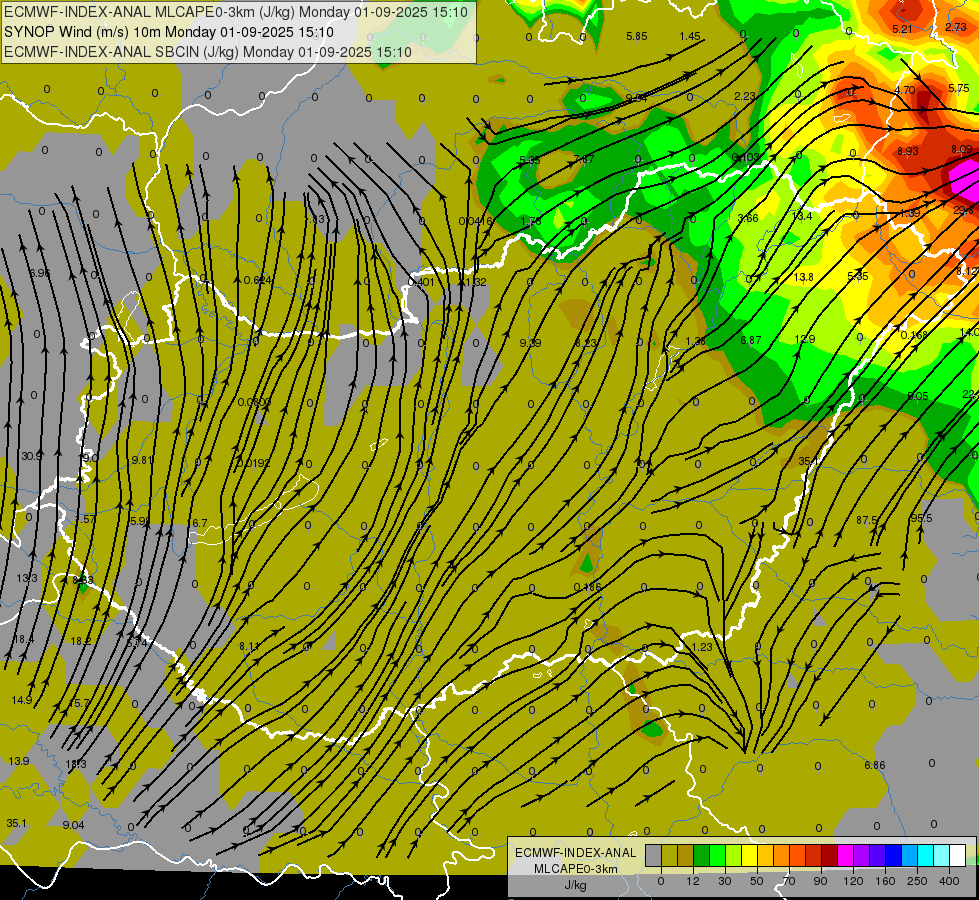Click the map value '87.5'
979x900 pixels.
(x=867, y=520)
